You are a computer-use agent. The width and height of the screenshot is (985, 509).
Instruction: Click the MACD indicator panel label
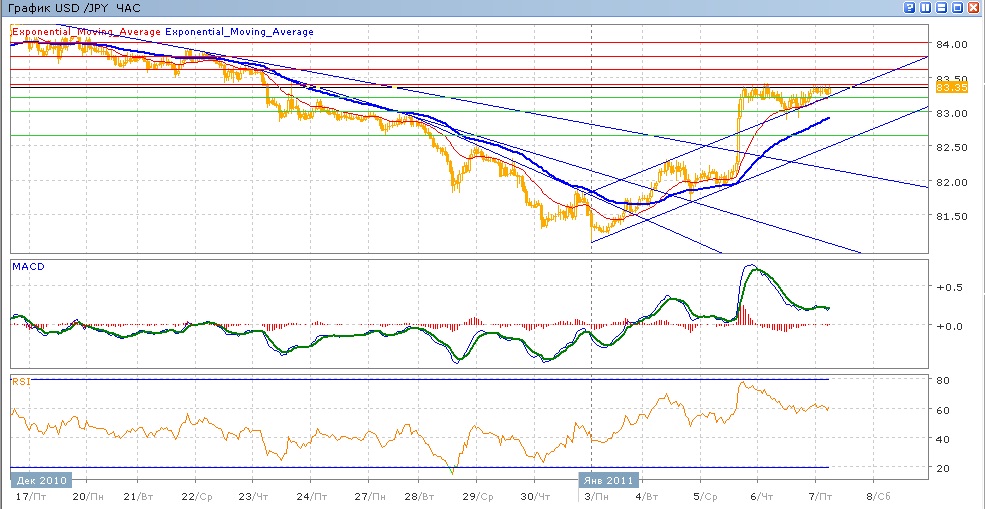pyautogui.click(x=27, y=265)
